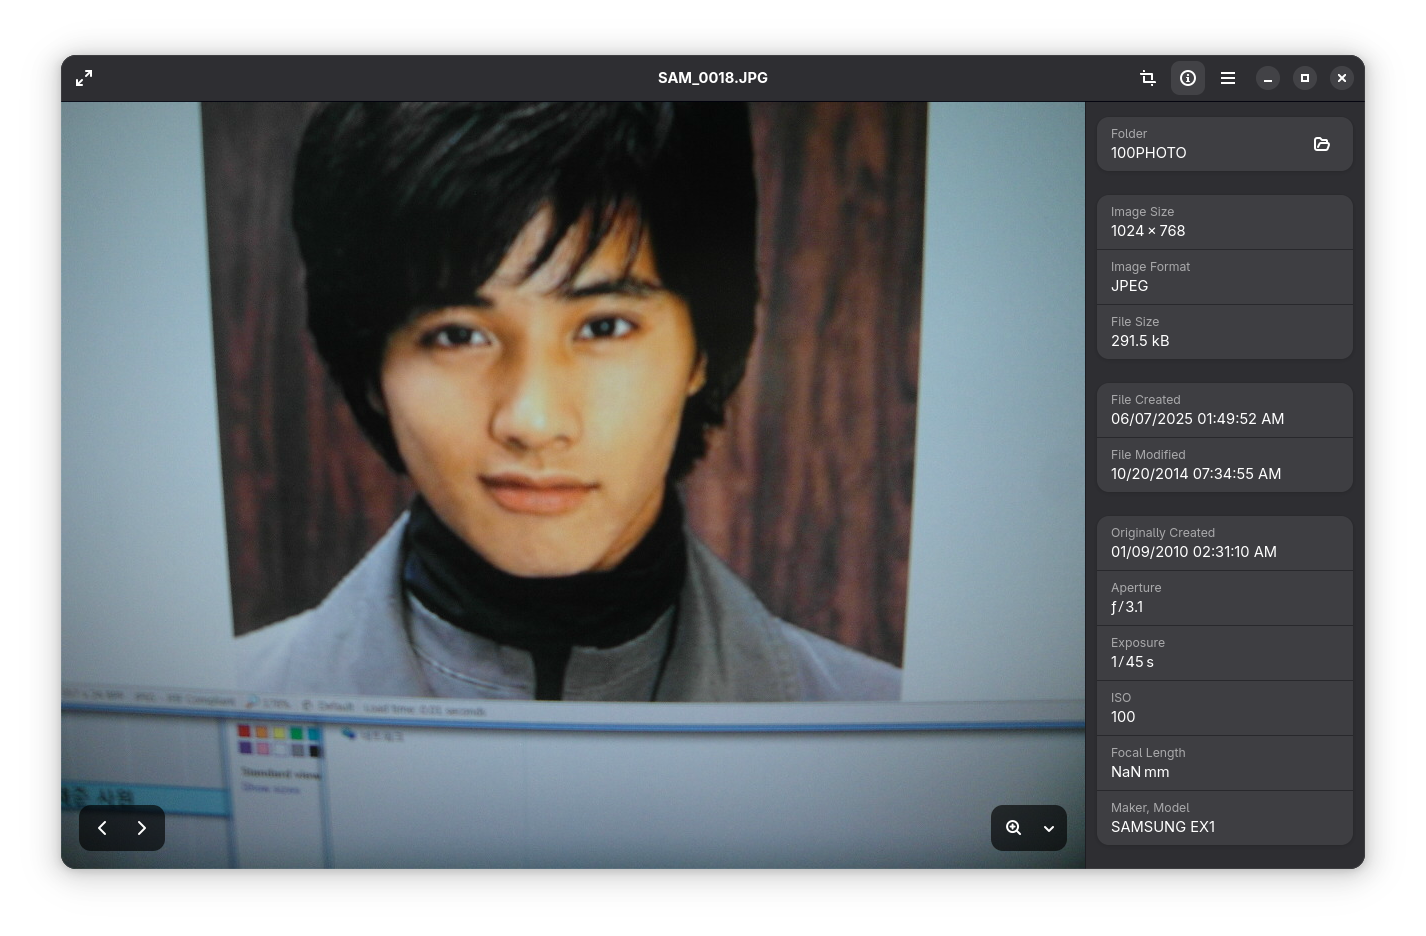Click the Image Format JPEG row
Image resolution: width=1426 pixels, height=936 pixels.
pyautogui.click(x=1225, y=277)
